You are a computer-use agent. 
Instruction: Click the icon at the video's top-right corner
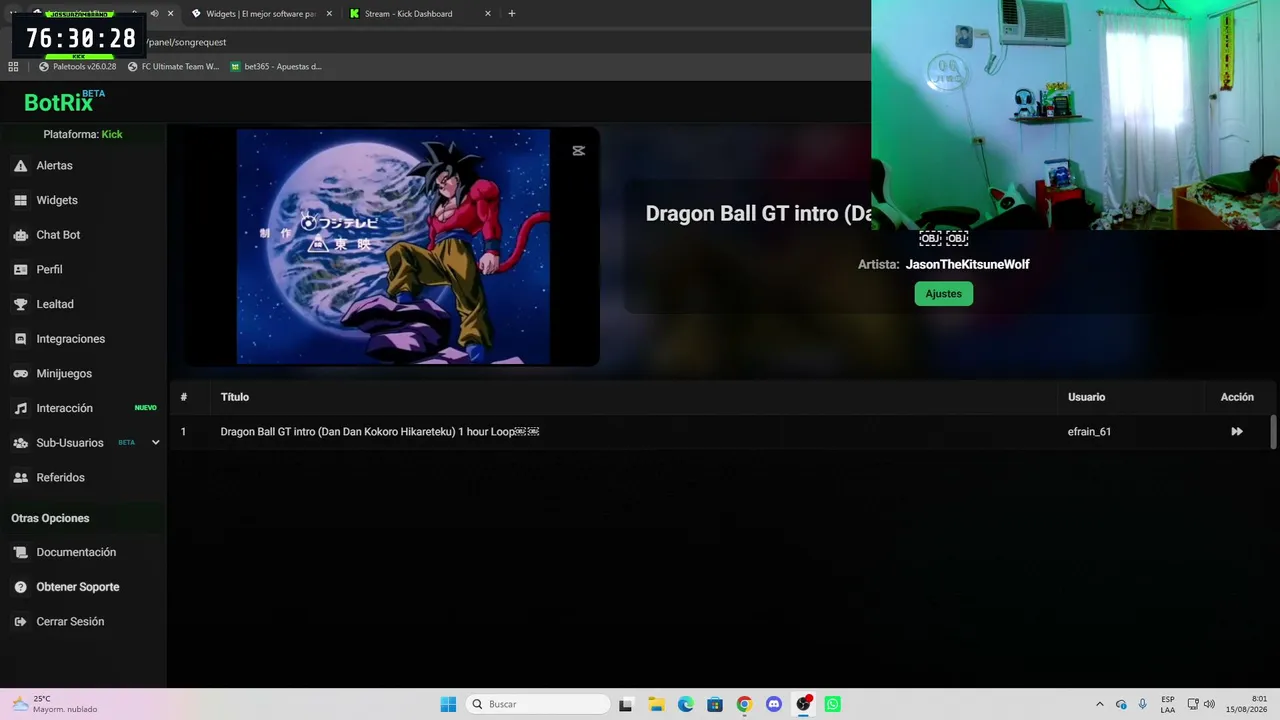pyautogui.click(x=578, y=151)
